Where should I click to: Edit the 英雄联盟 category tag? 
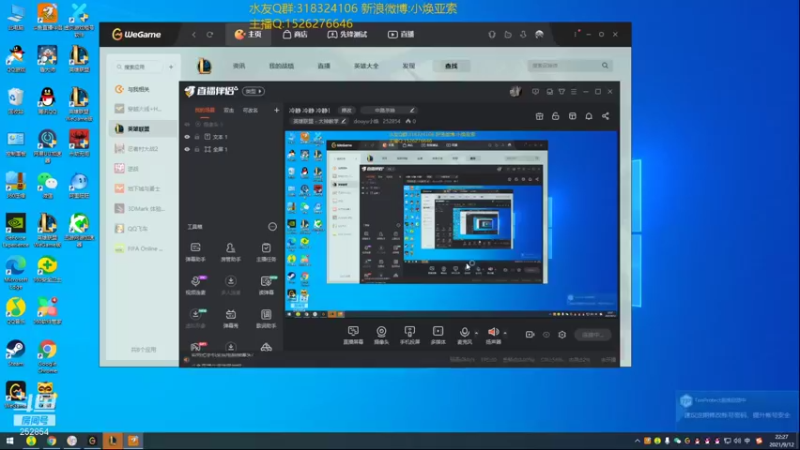click(318, 121)
